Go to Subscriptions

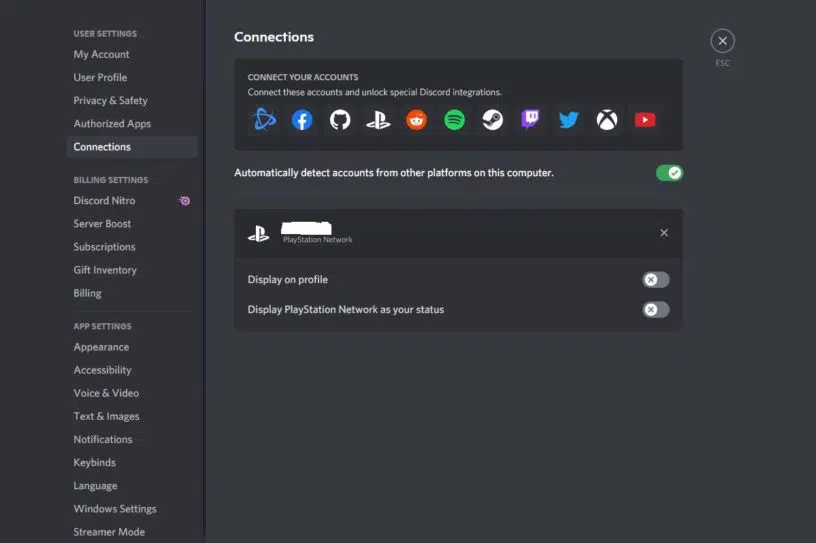(x=132, y=247)
